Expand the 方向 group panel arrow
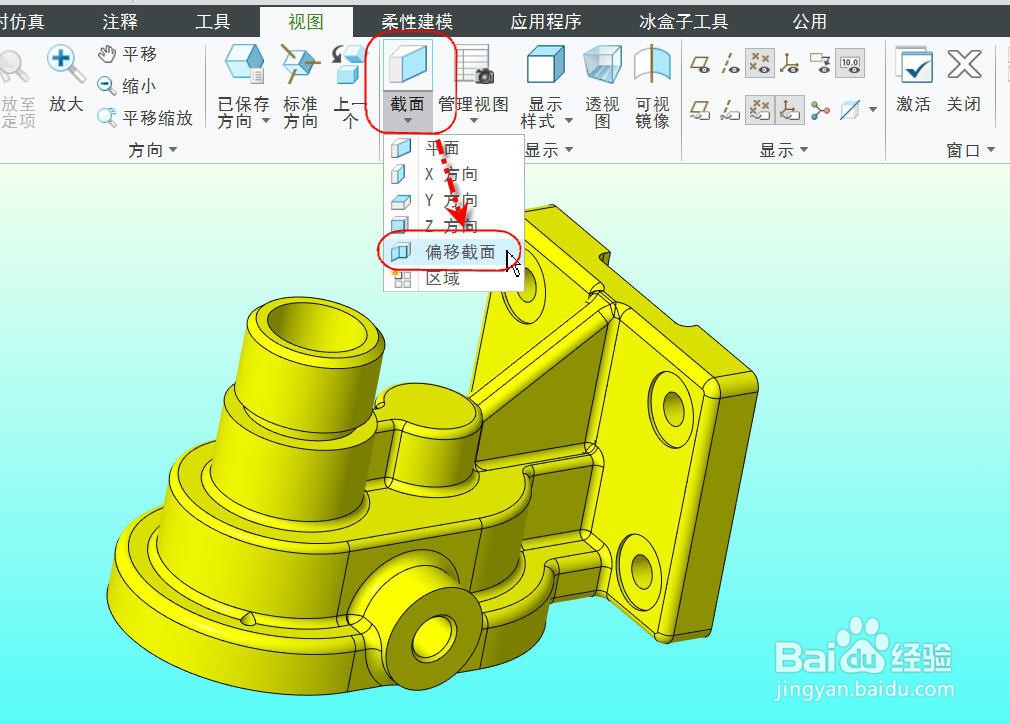The width and height of the screenshot is (1010, 724). pos(173,150)
